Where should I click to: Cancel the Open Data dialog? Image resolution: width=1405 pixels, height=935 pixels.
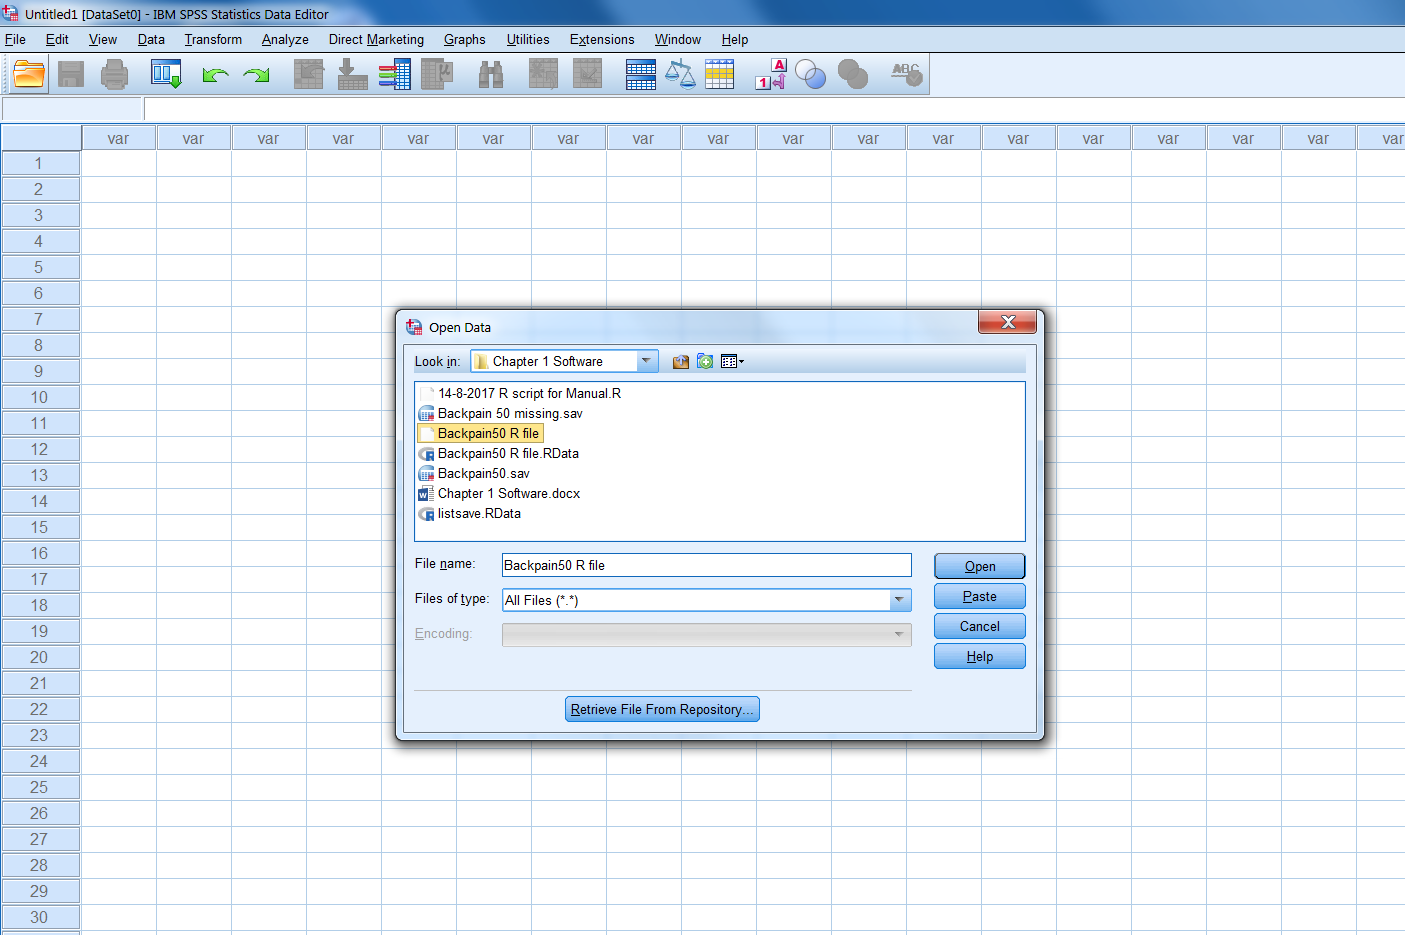click(979, 627)
